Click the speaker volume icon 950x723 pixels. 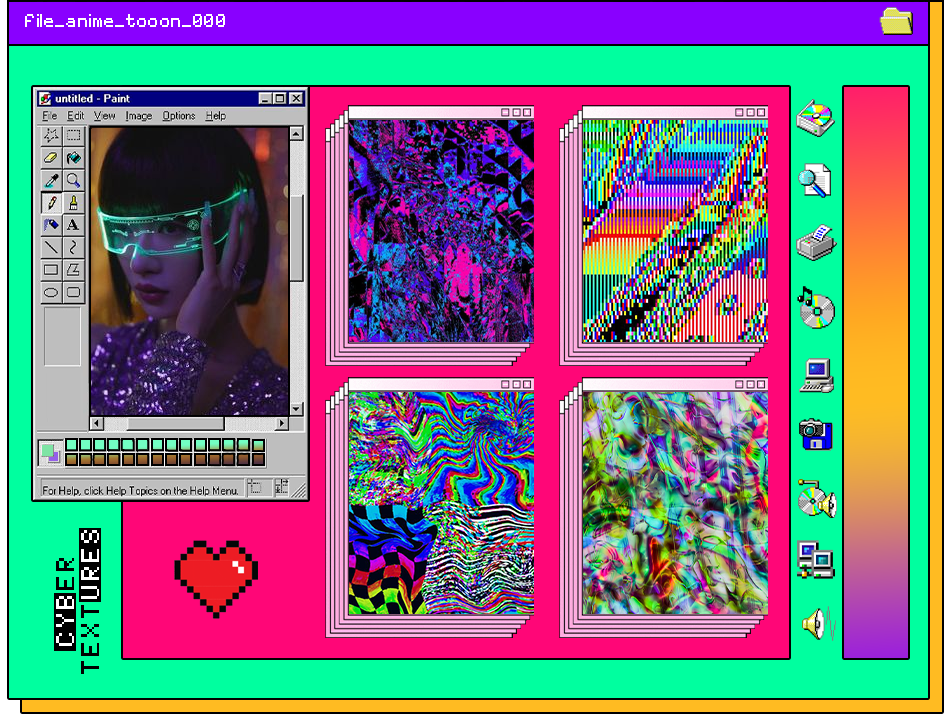819,623
